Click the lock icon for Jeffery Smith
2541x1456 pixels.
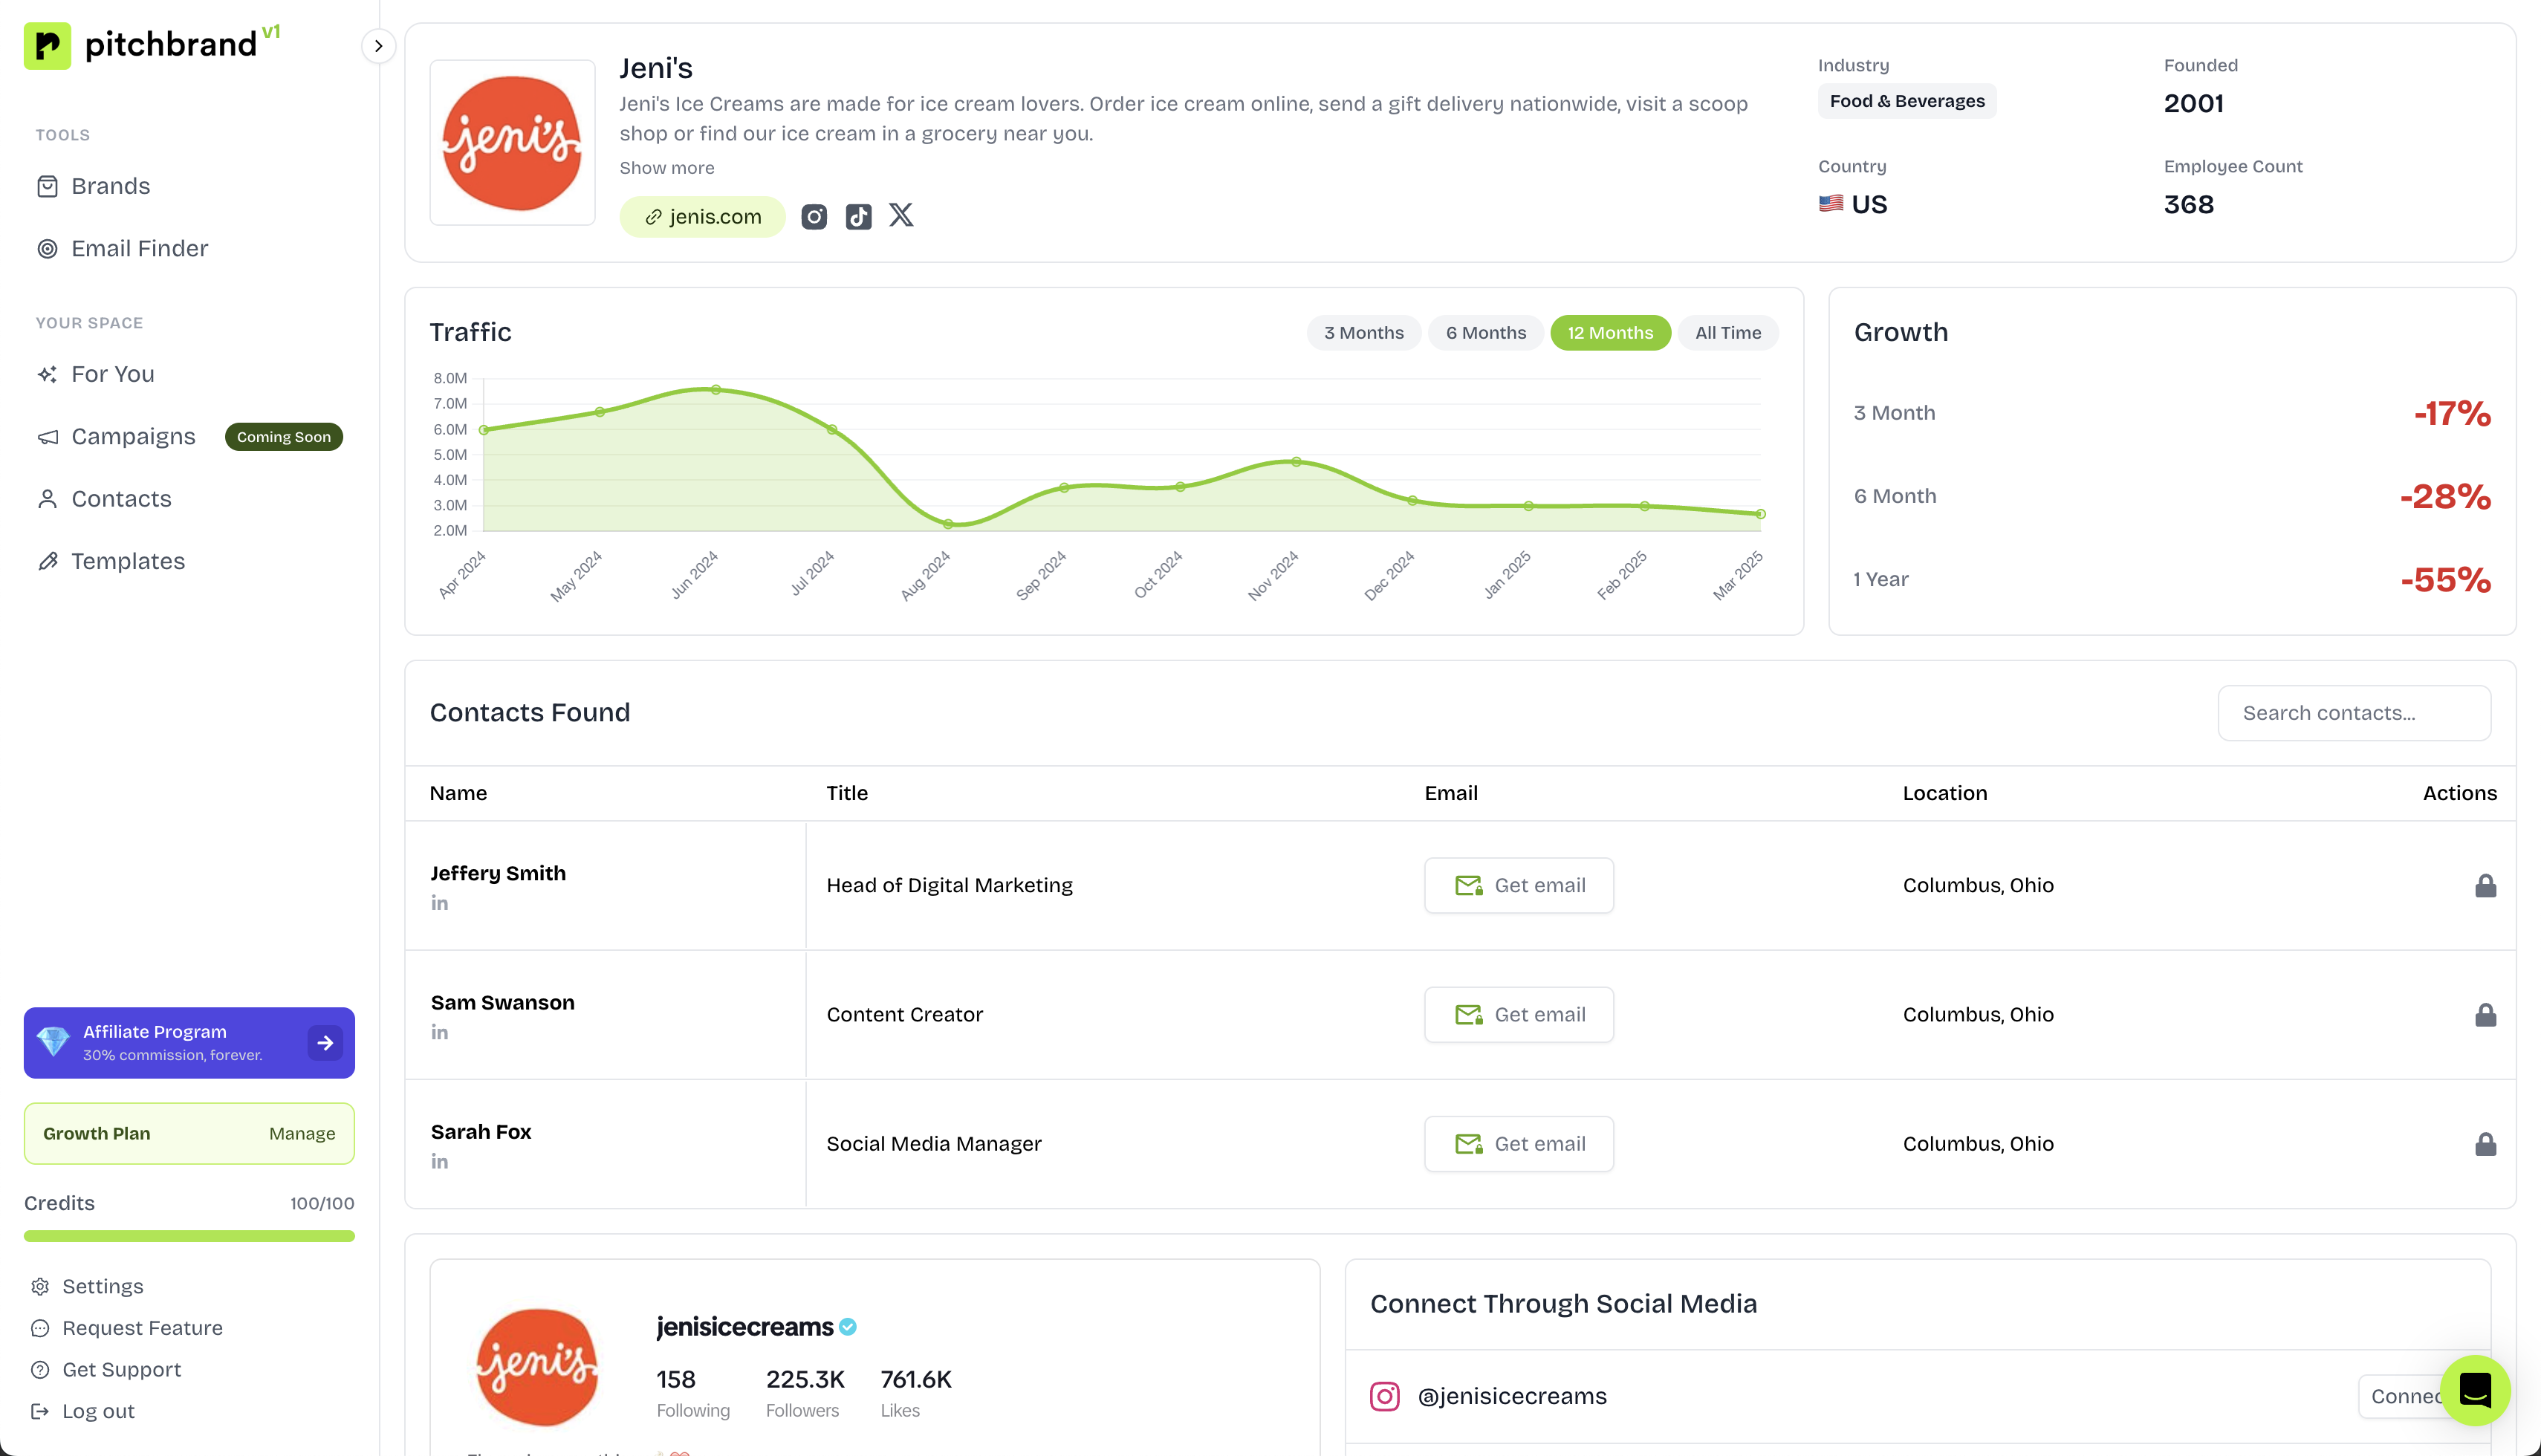pyautogui.click(x=2485, y=886)
